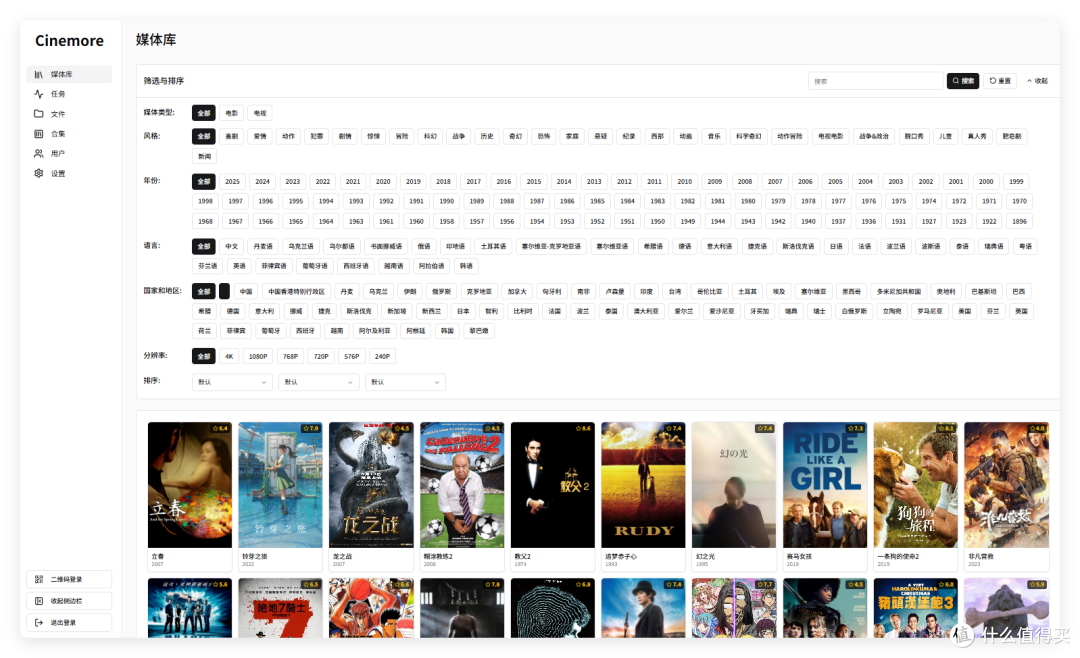
Task: Filter by year 2019
Action: (413, 182)
